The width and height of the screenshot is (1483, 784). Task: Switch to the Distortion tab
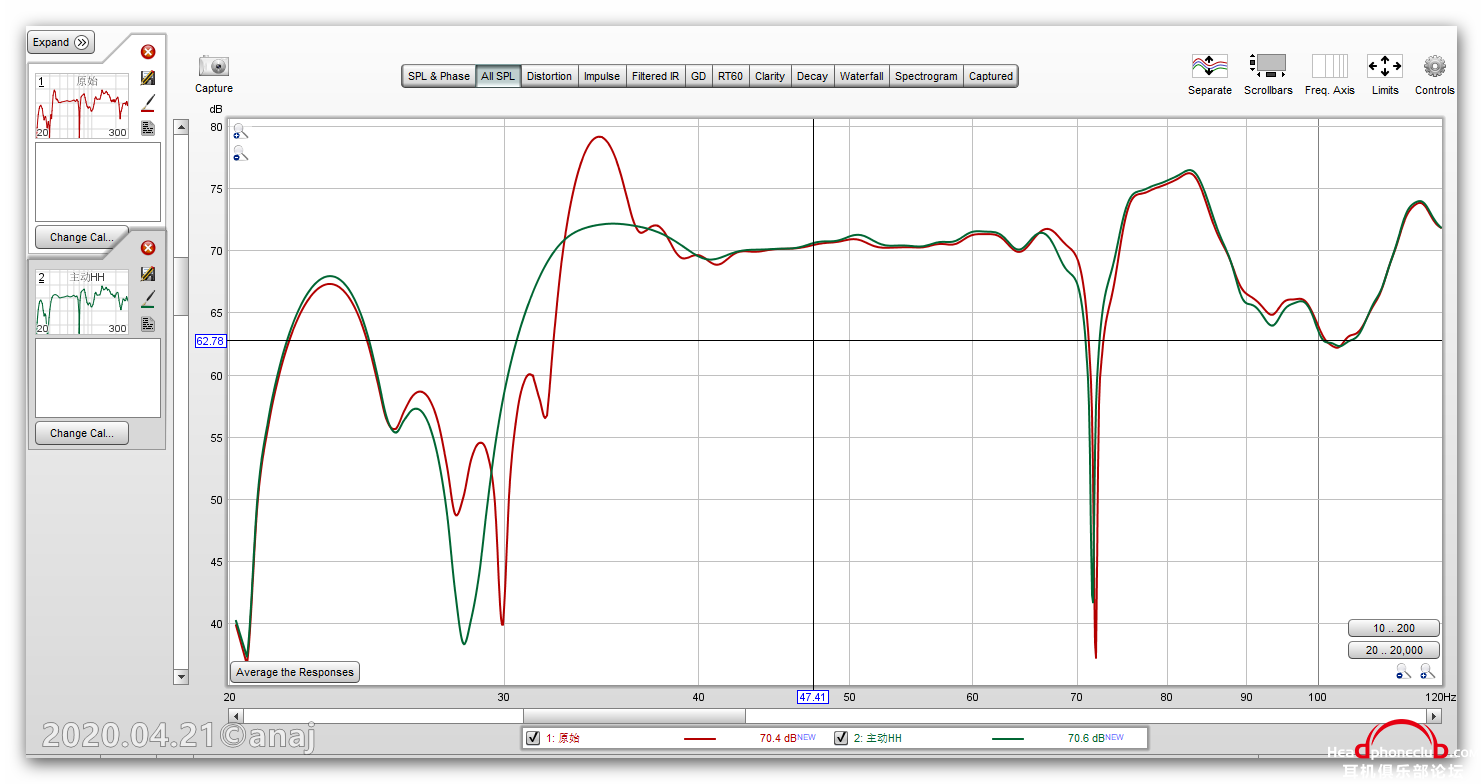coord(550,76)
